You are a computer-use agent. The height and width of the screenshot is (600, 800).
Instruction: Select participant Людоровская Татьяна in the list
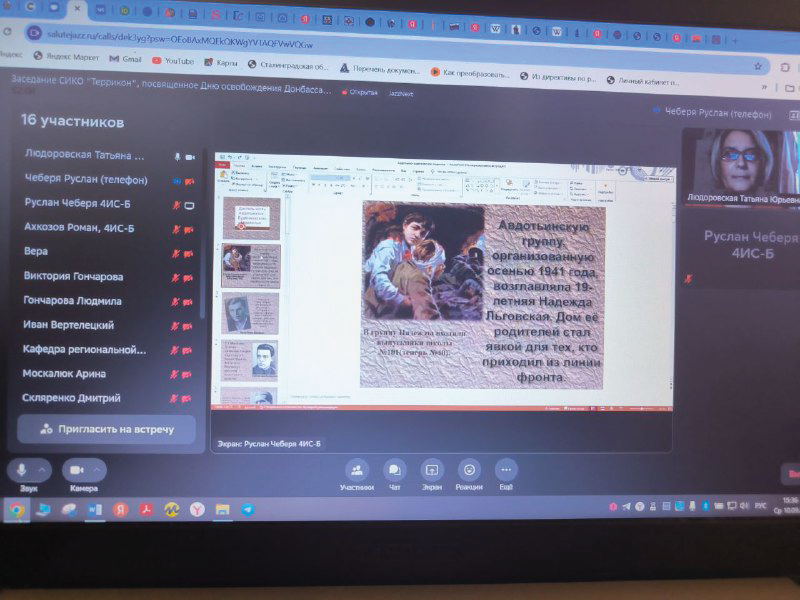tap(85, 155)
